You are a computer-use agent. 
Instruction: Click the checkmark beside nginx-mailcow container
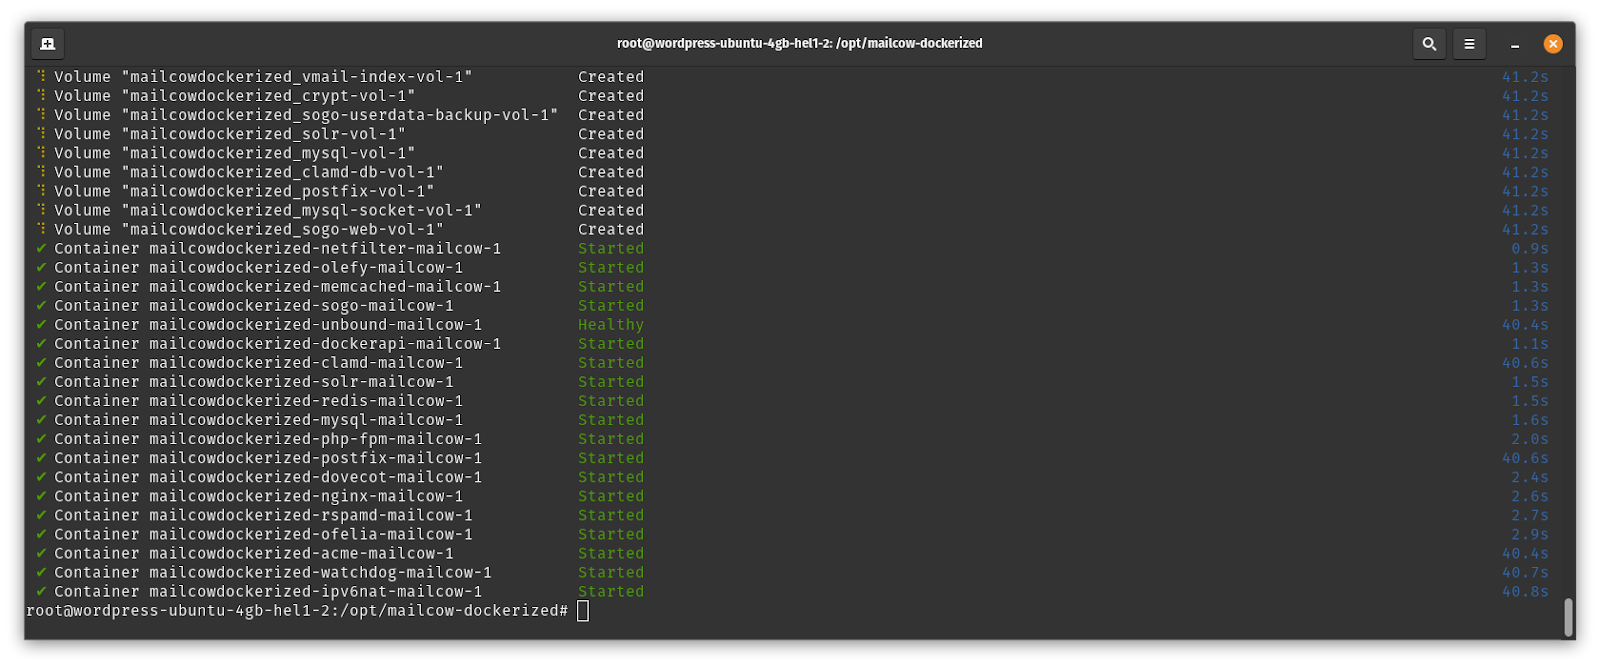(x=41, y=497)
